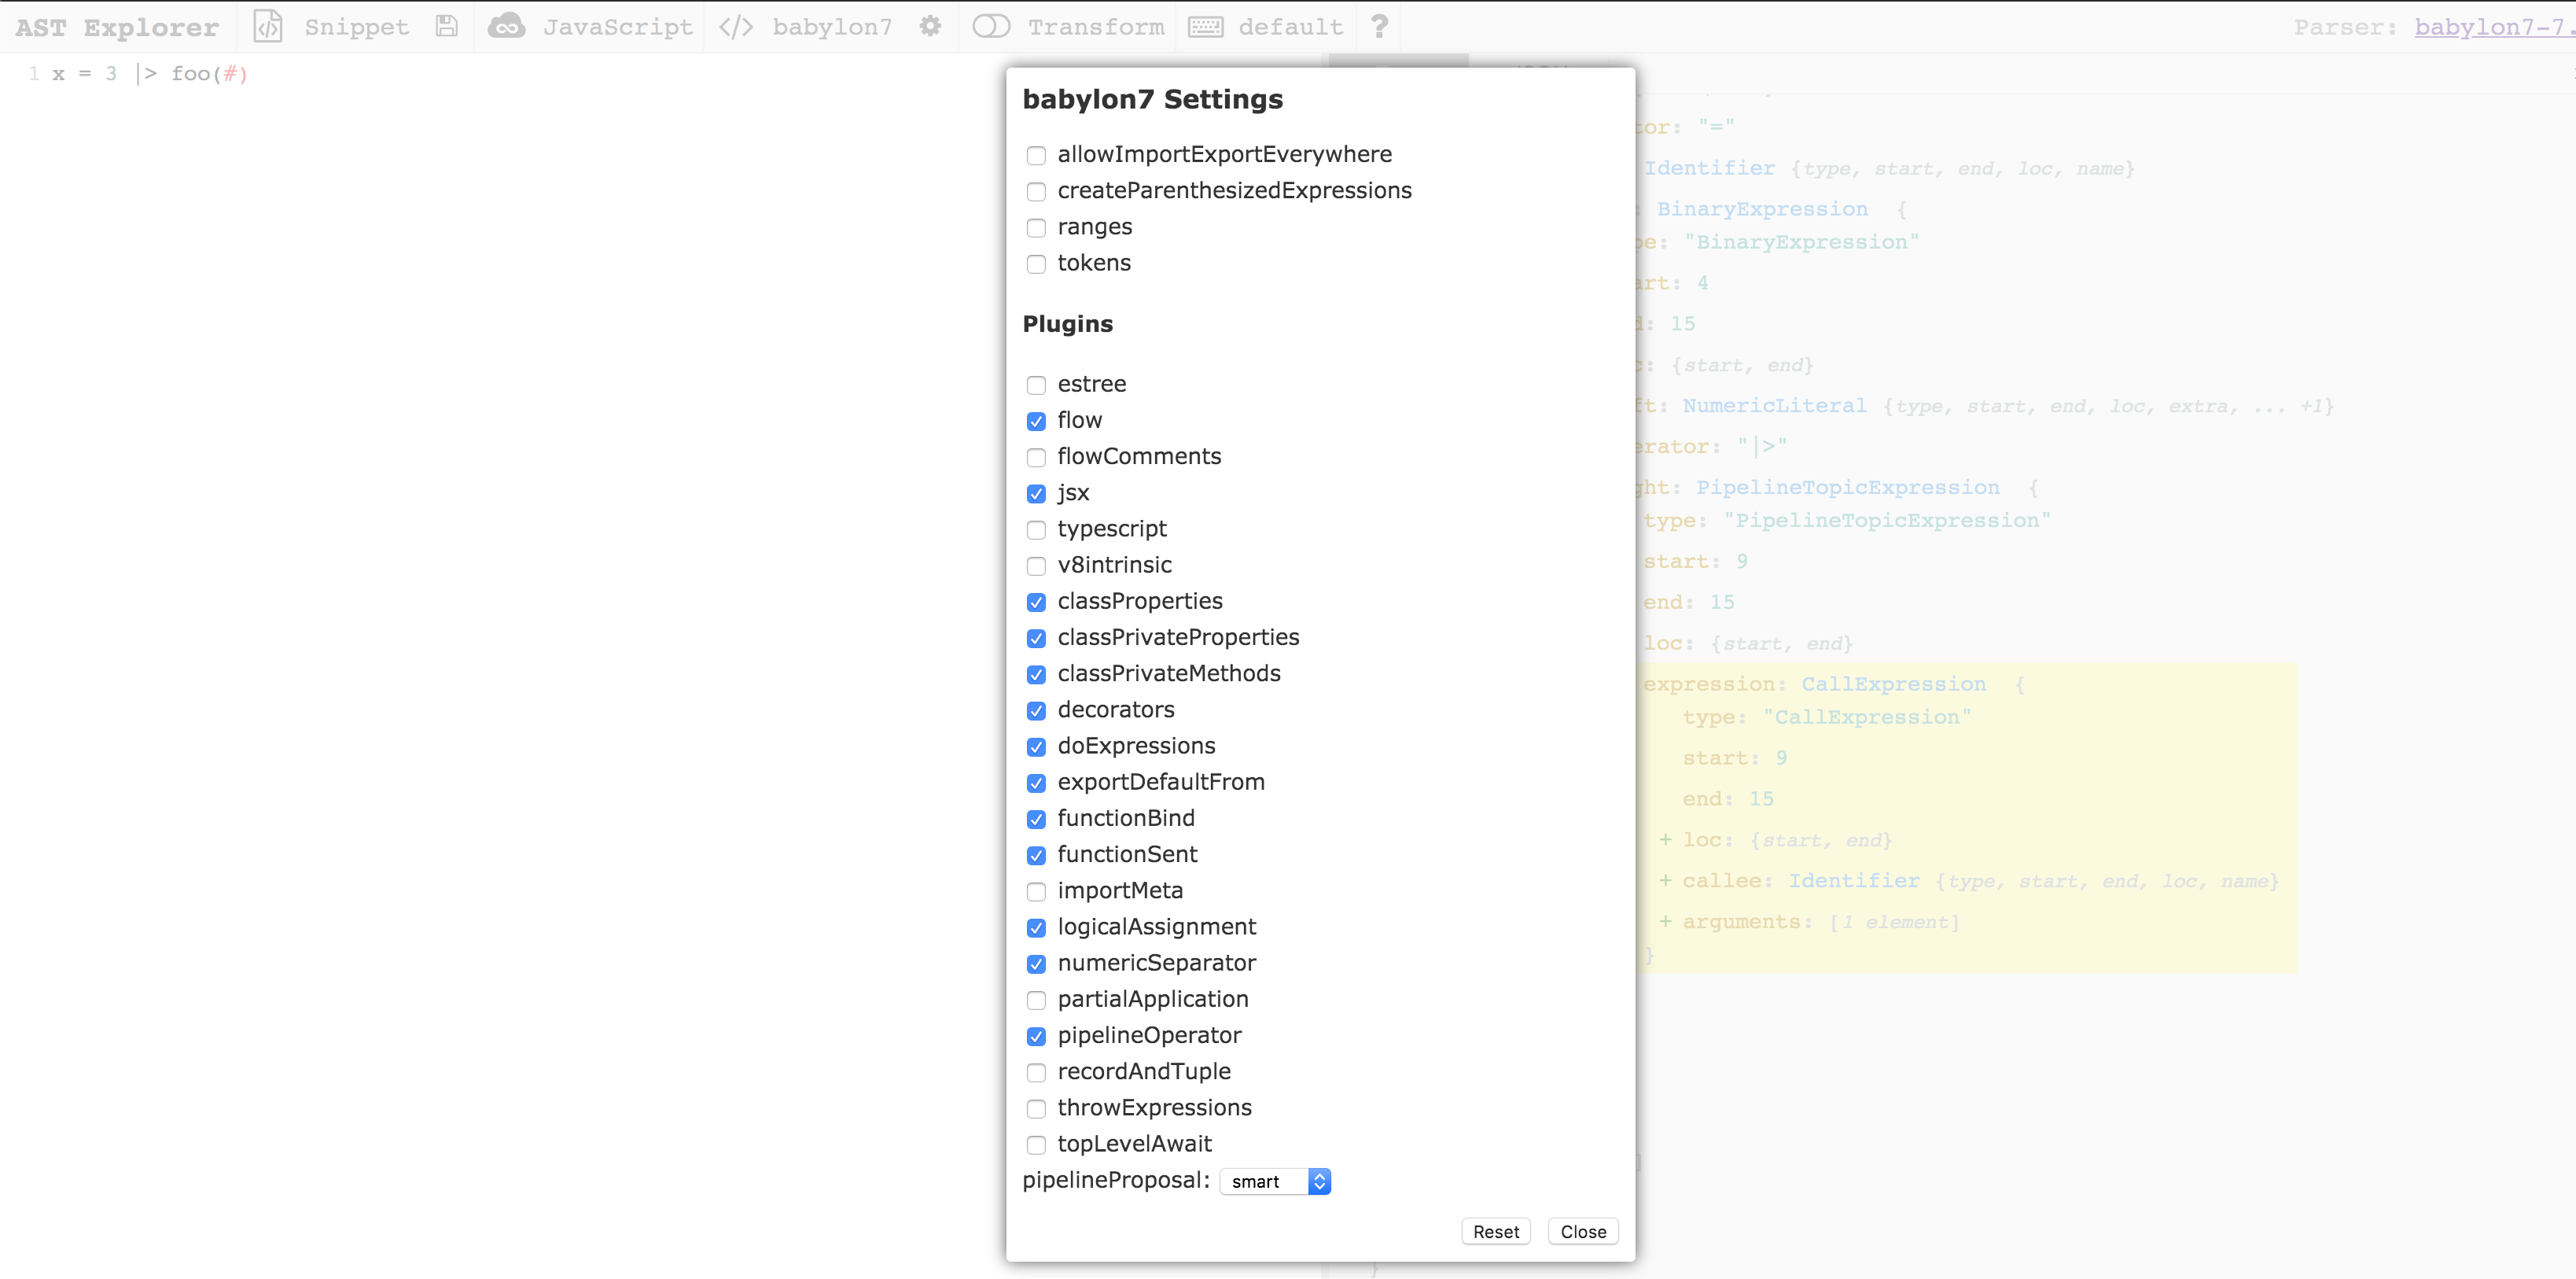Click the save floppy-disk icon
The image size is (2576, 1279).
447,26
